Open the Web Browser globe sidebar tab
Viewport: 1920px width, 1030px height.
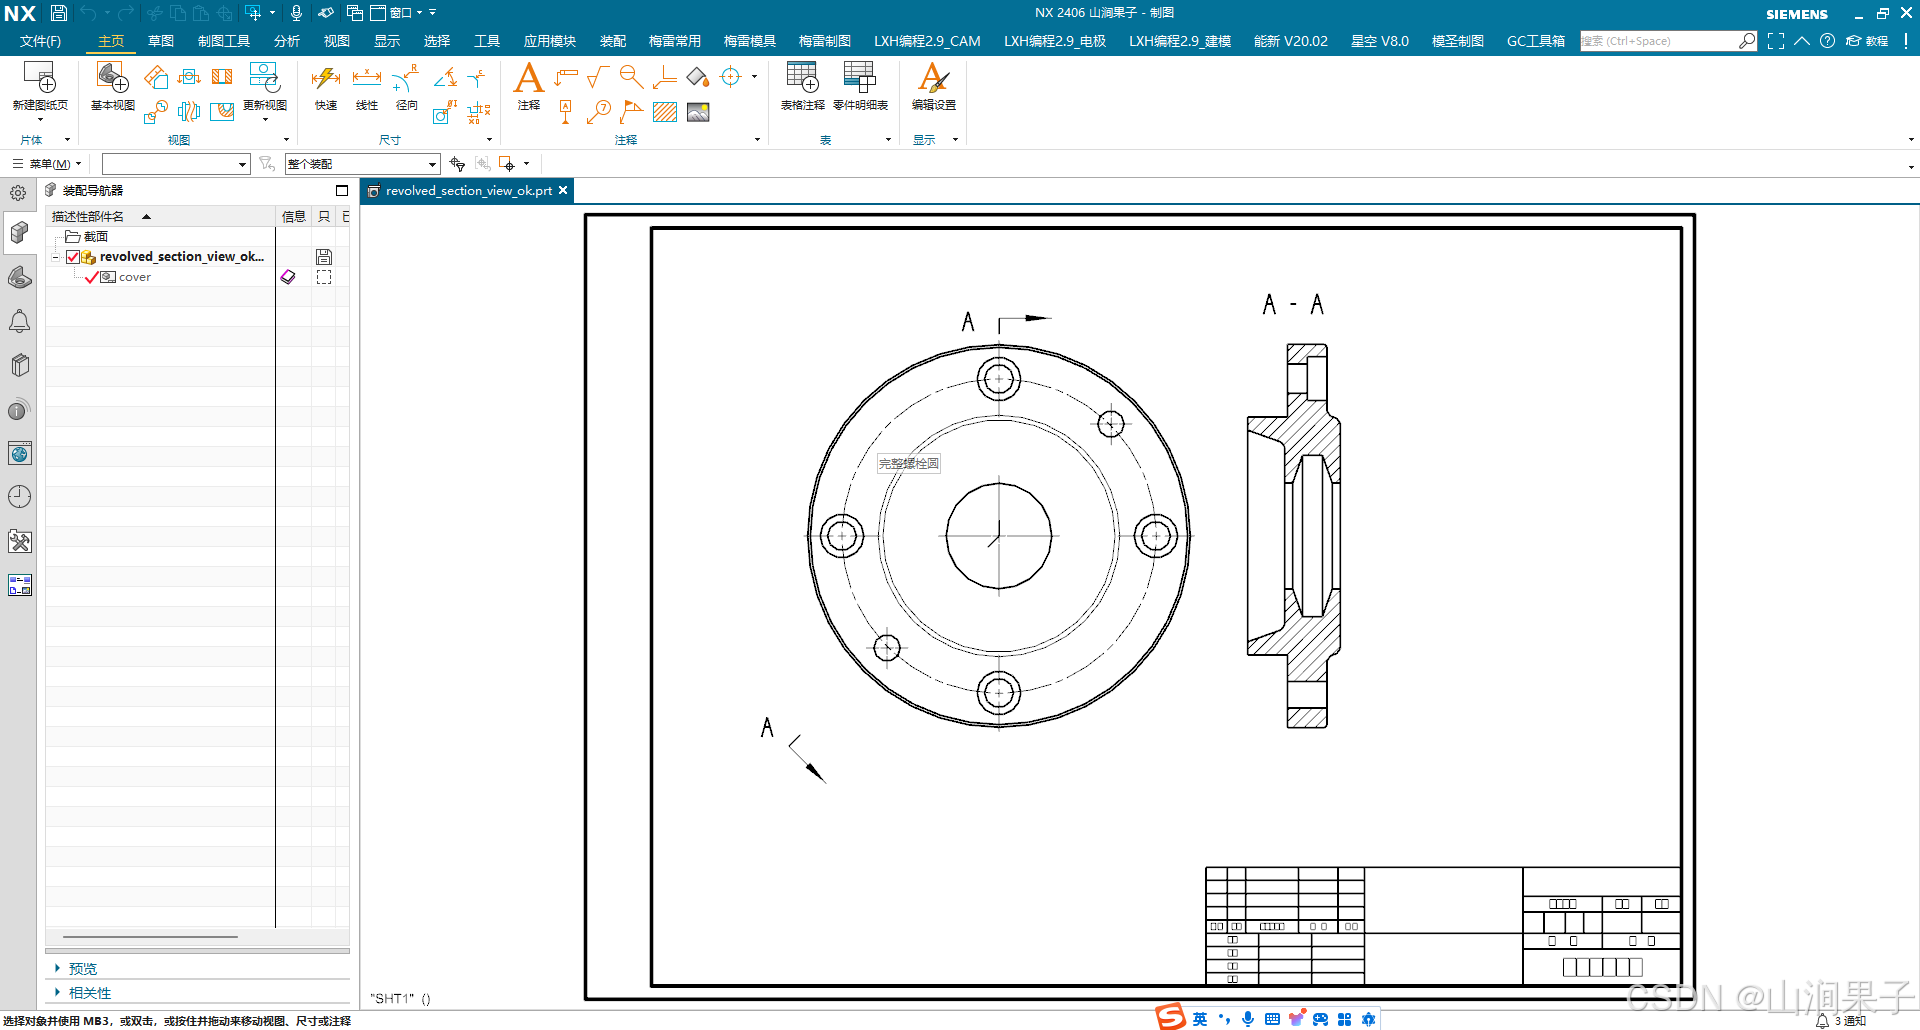19,453
